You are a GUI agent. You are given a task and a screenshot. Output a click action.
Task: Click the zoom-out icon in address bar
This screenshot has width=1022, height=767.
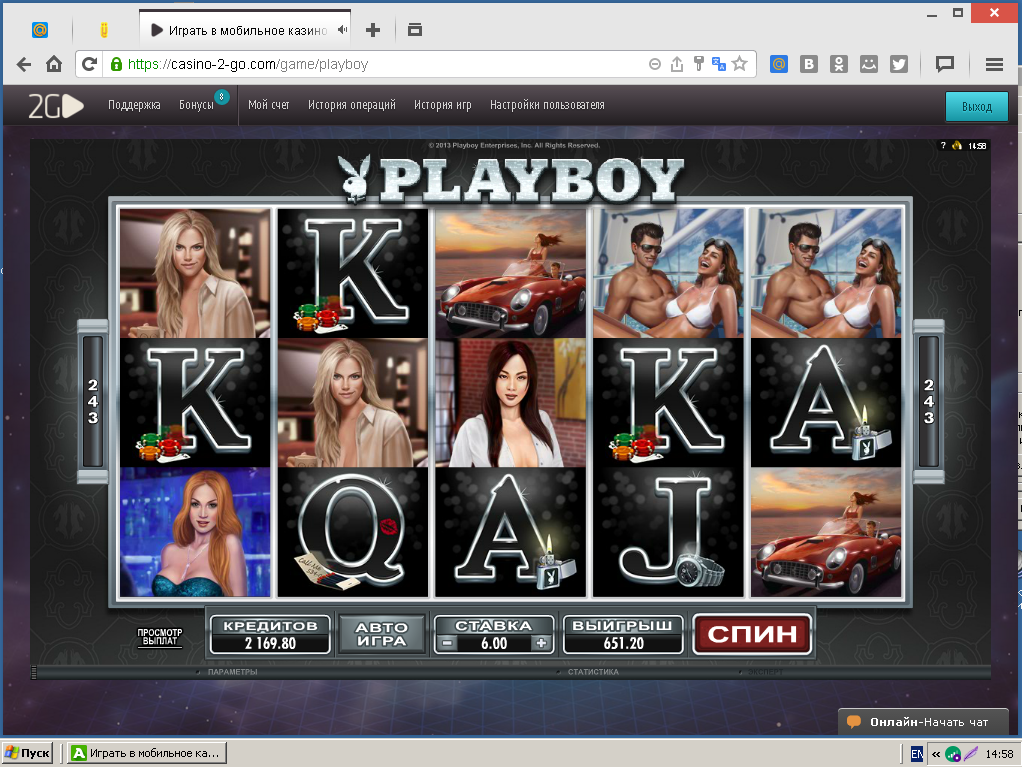coord(655,64)
